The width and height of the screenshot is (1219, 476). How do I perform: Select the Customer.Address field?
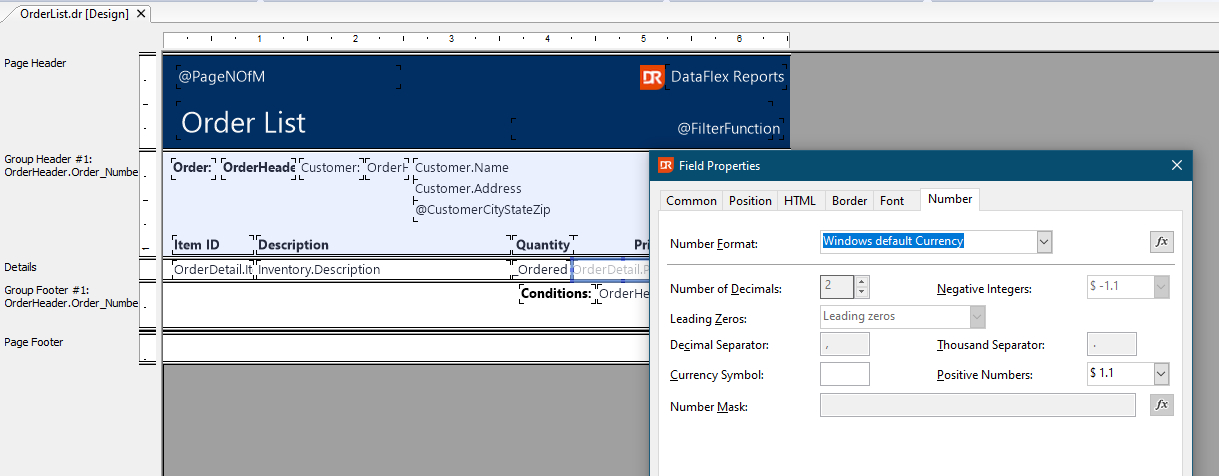click(x=467, y=189)
